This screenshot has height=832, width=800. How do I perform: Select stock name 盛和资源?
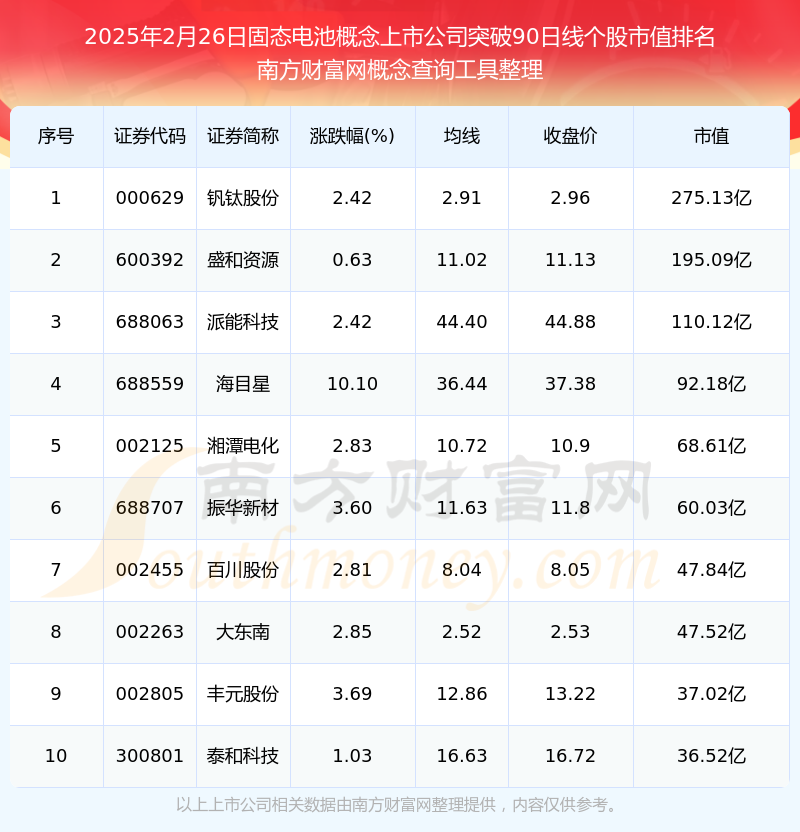[243, 260]
